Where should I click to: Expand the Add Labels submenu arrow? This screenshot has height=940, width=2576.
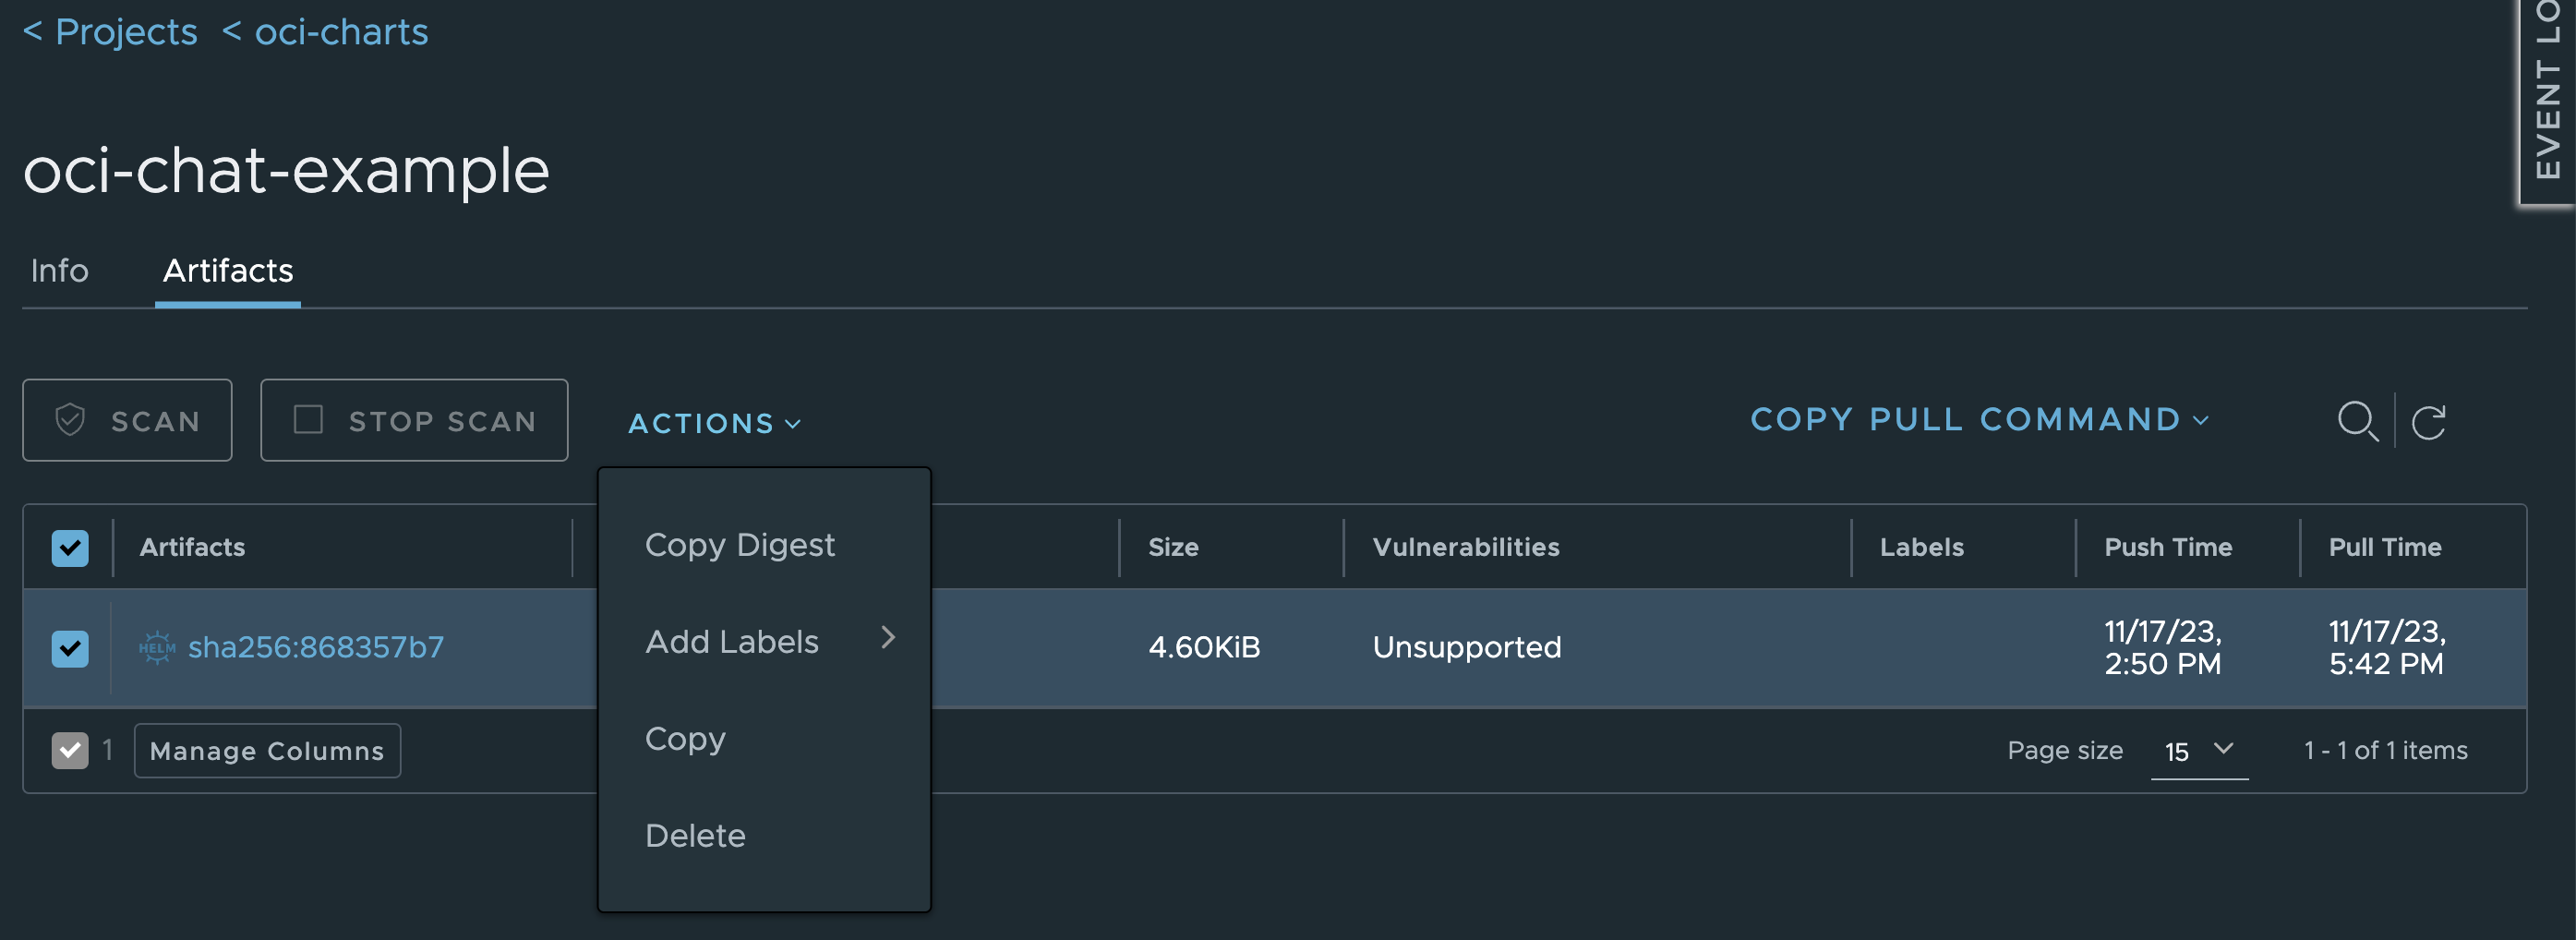(887, 638)
